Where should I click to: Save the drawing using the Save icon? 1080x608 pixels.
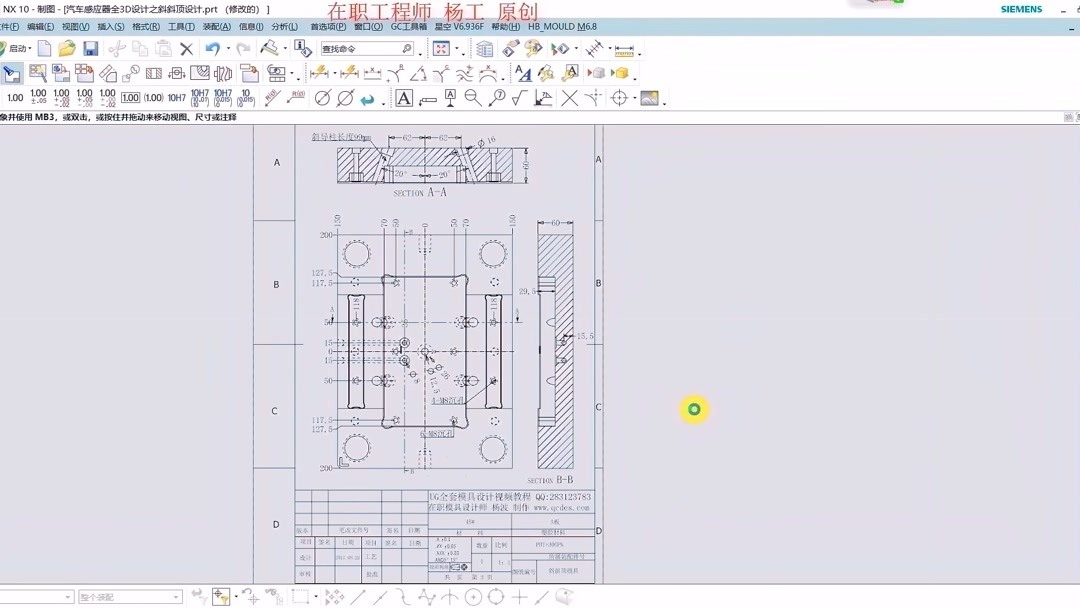coord(92,47)
